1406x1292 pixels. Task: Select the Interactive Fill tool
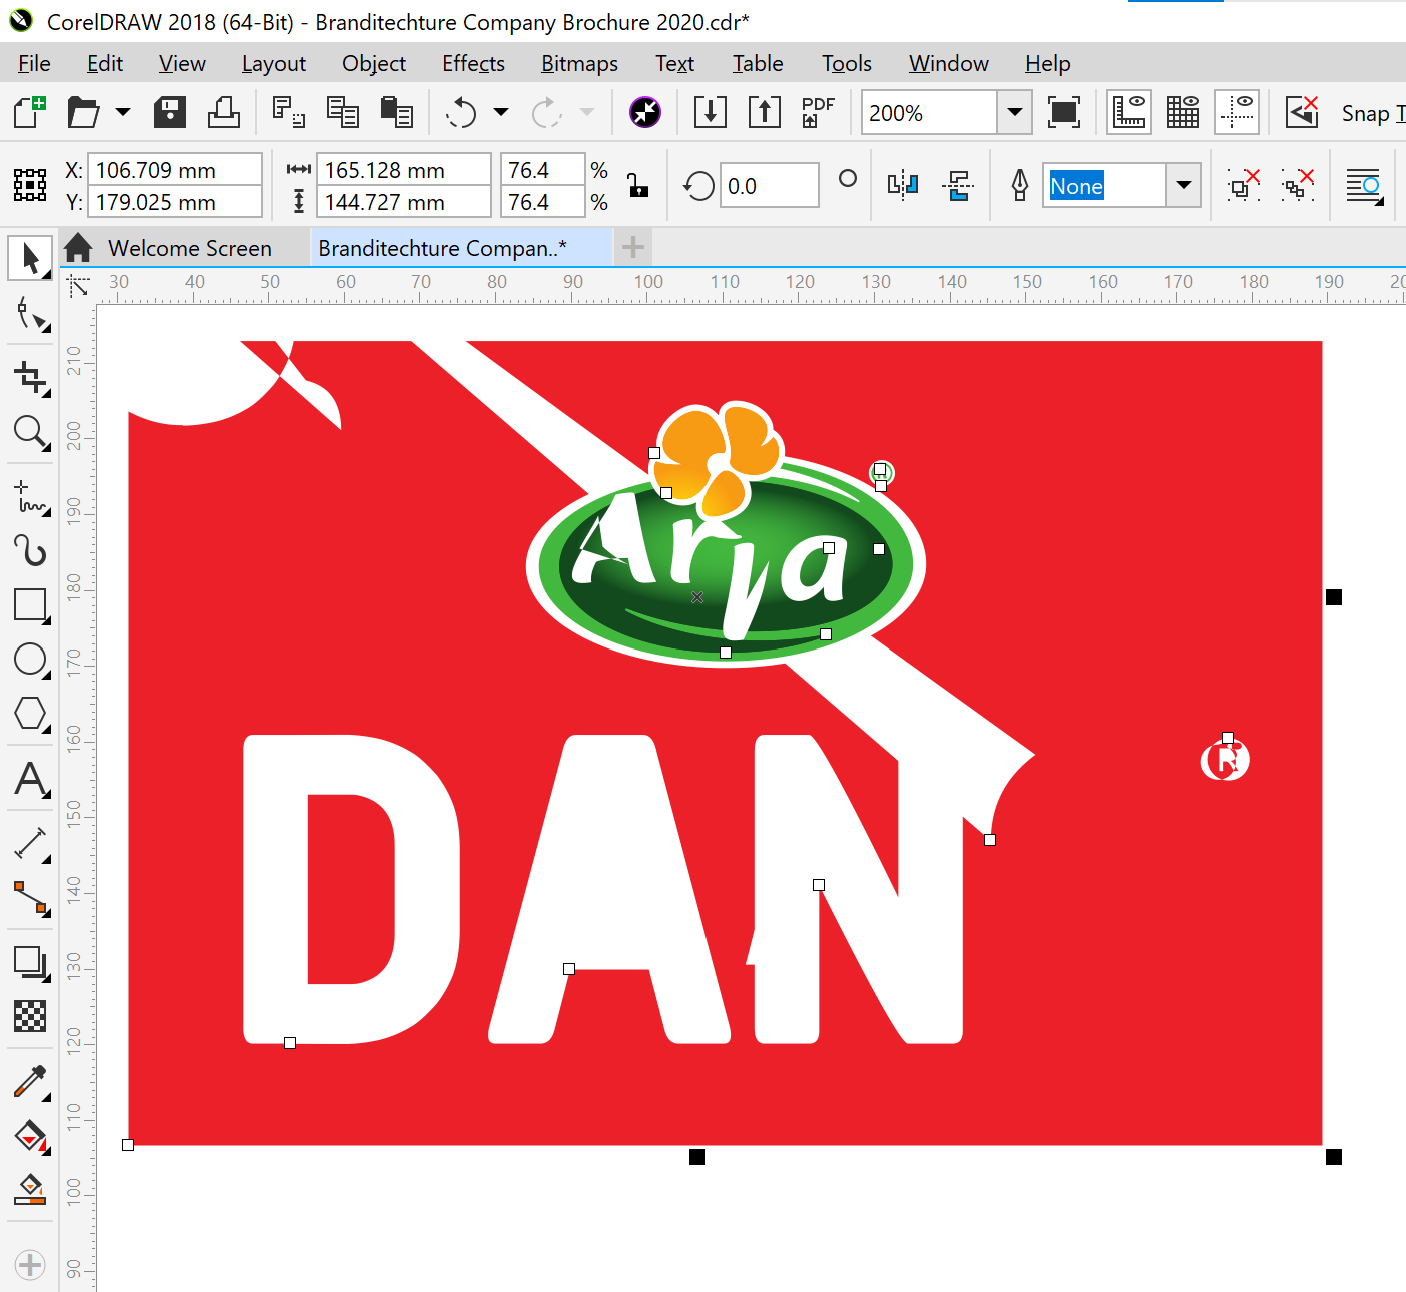[30, 1136]
